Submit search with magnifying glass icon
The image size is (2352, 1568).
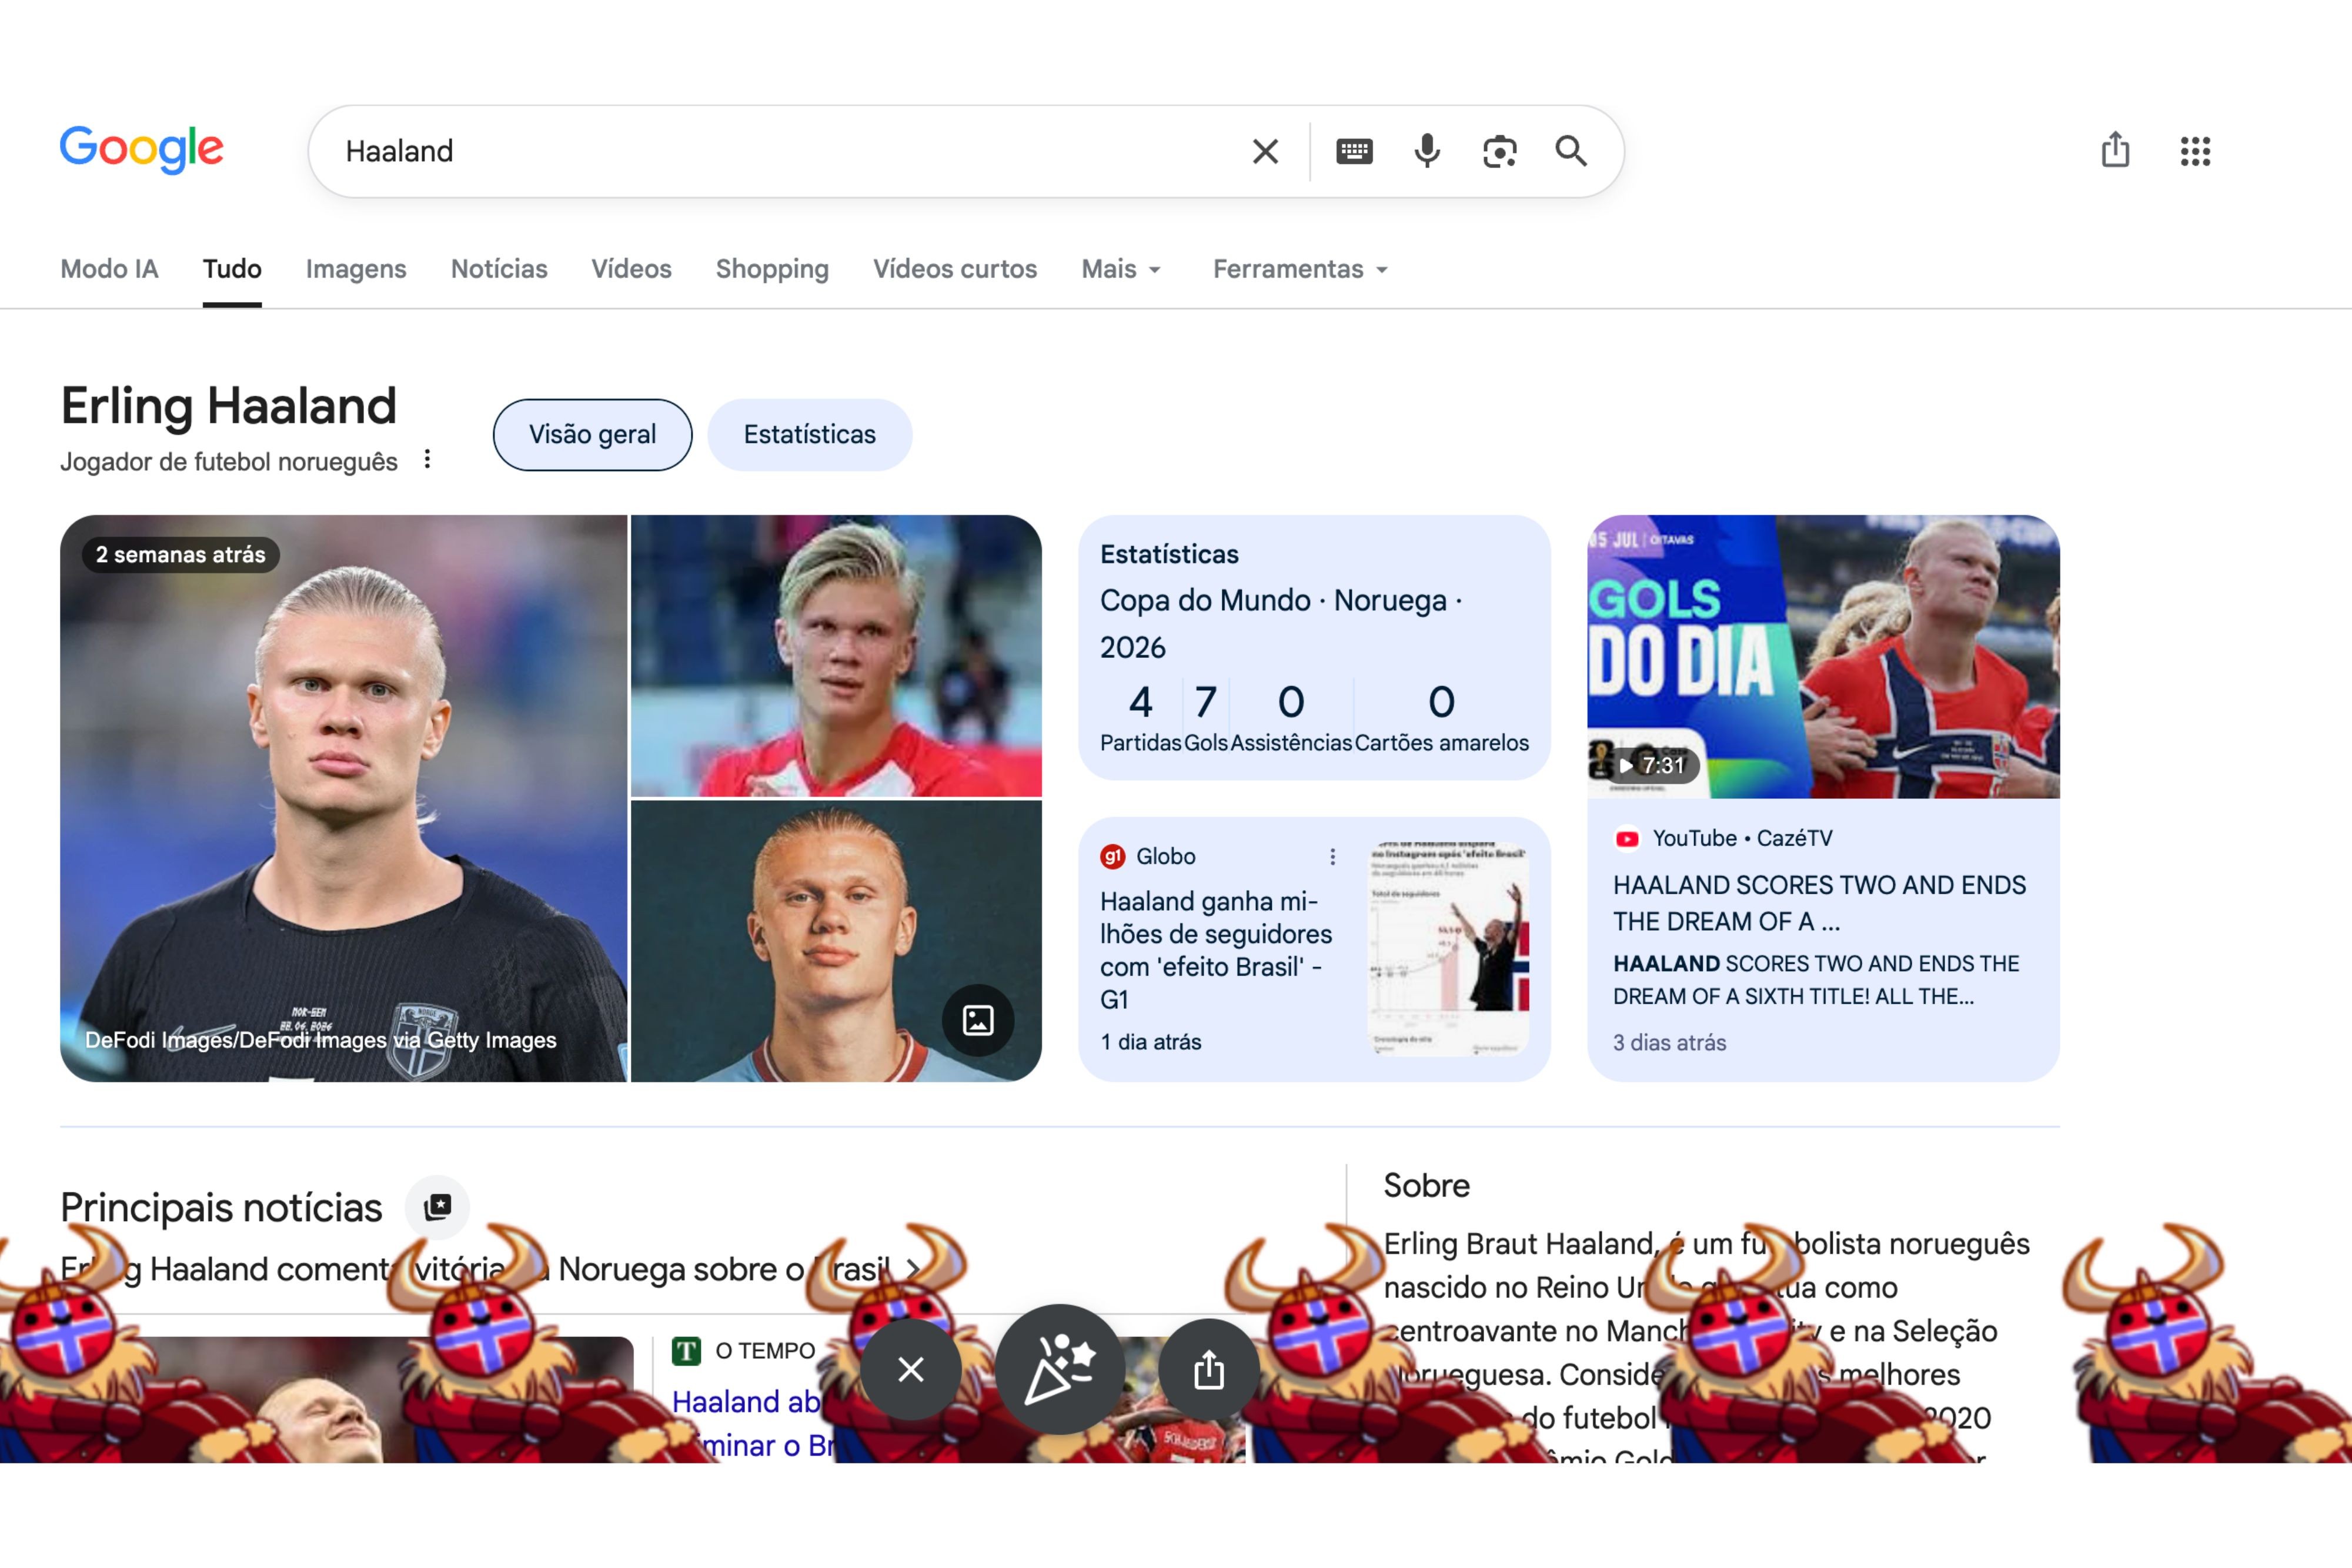point(1571,151)
